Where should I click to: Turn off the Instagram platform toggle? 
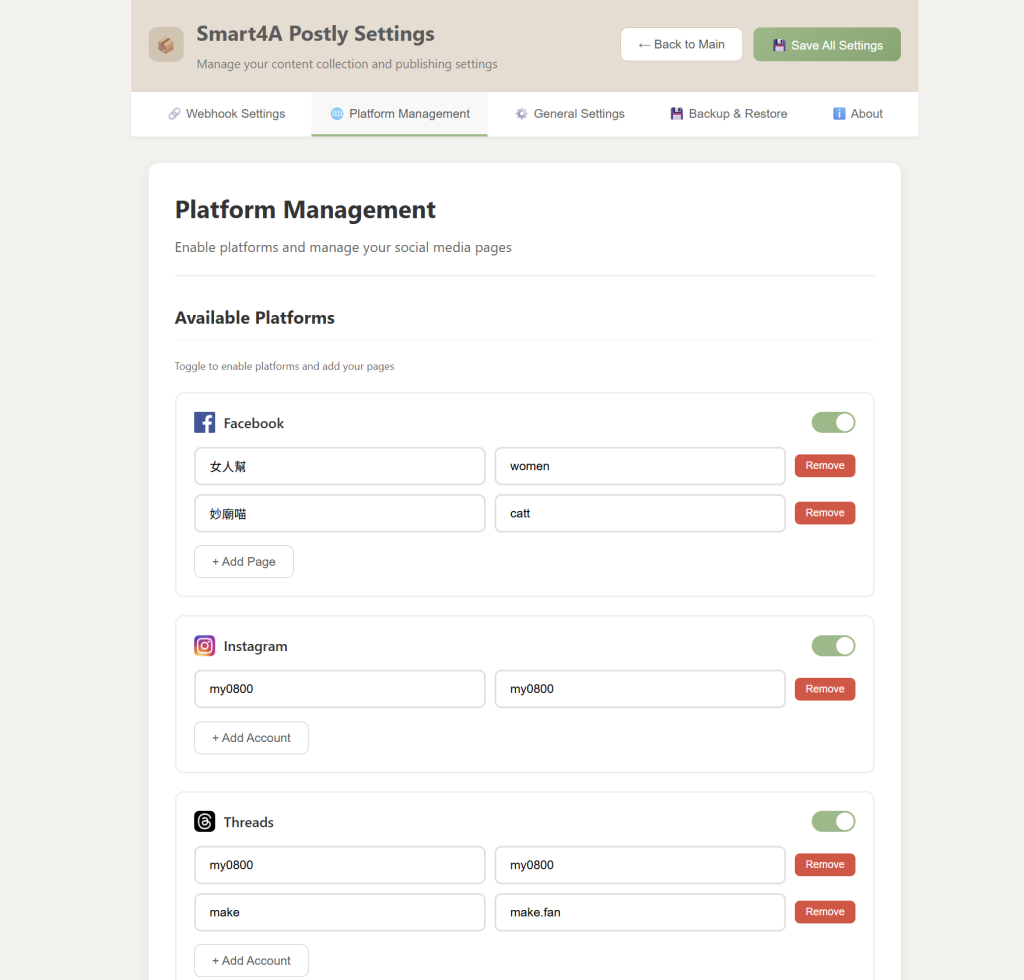pyautogui.click(x=833, y=646)
